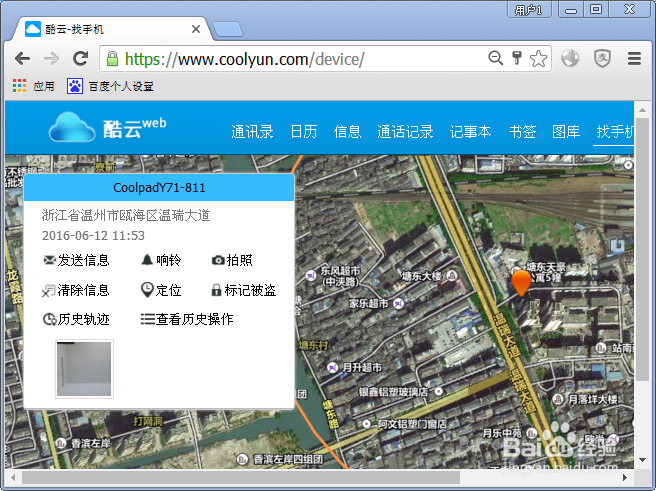The image size is (656, 491).
Task: Click the 用户1 profile button
Action: coord(528,9)
